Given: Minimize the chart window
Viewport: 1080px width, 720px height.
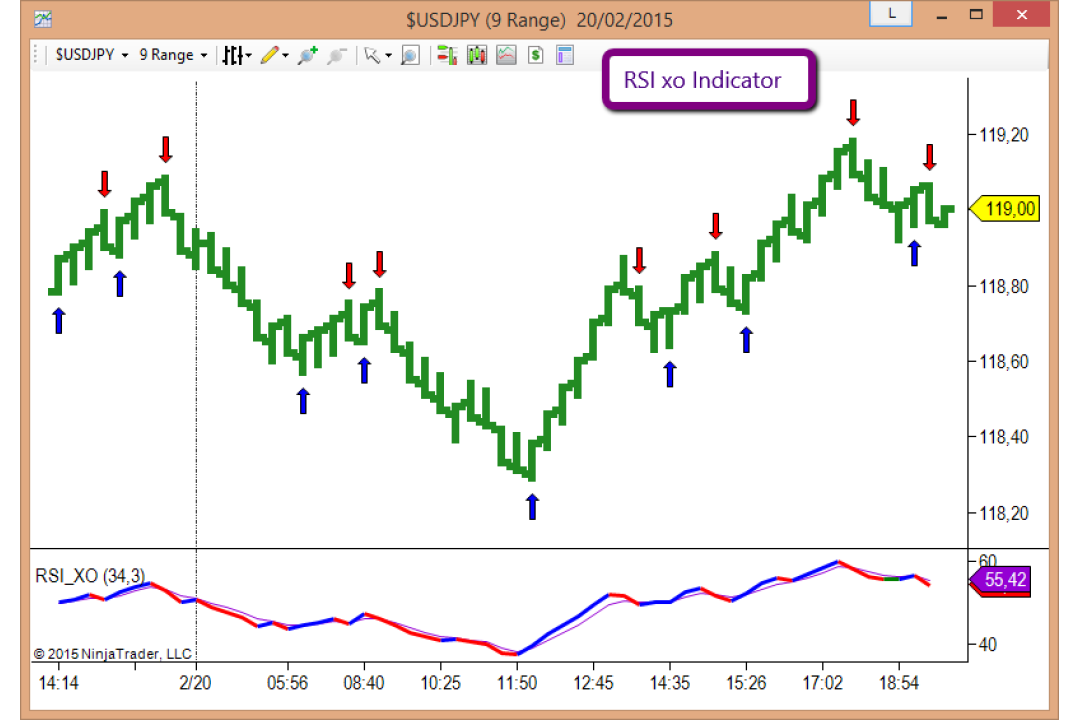Looking at the screenshot, I should [942, 15].
